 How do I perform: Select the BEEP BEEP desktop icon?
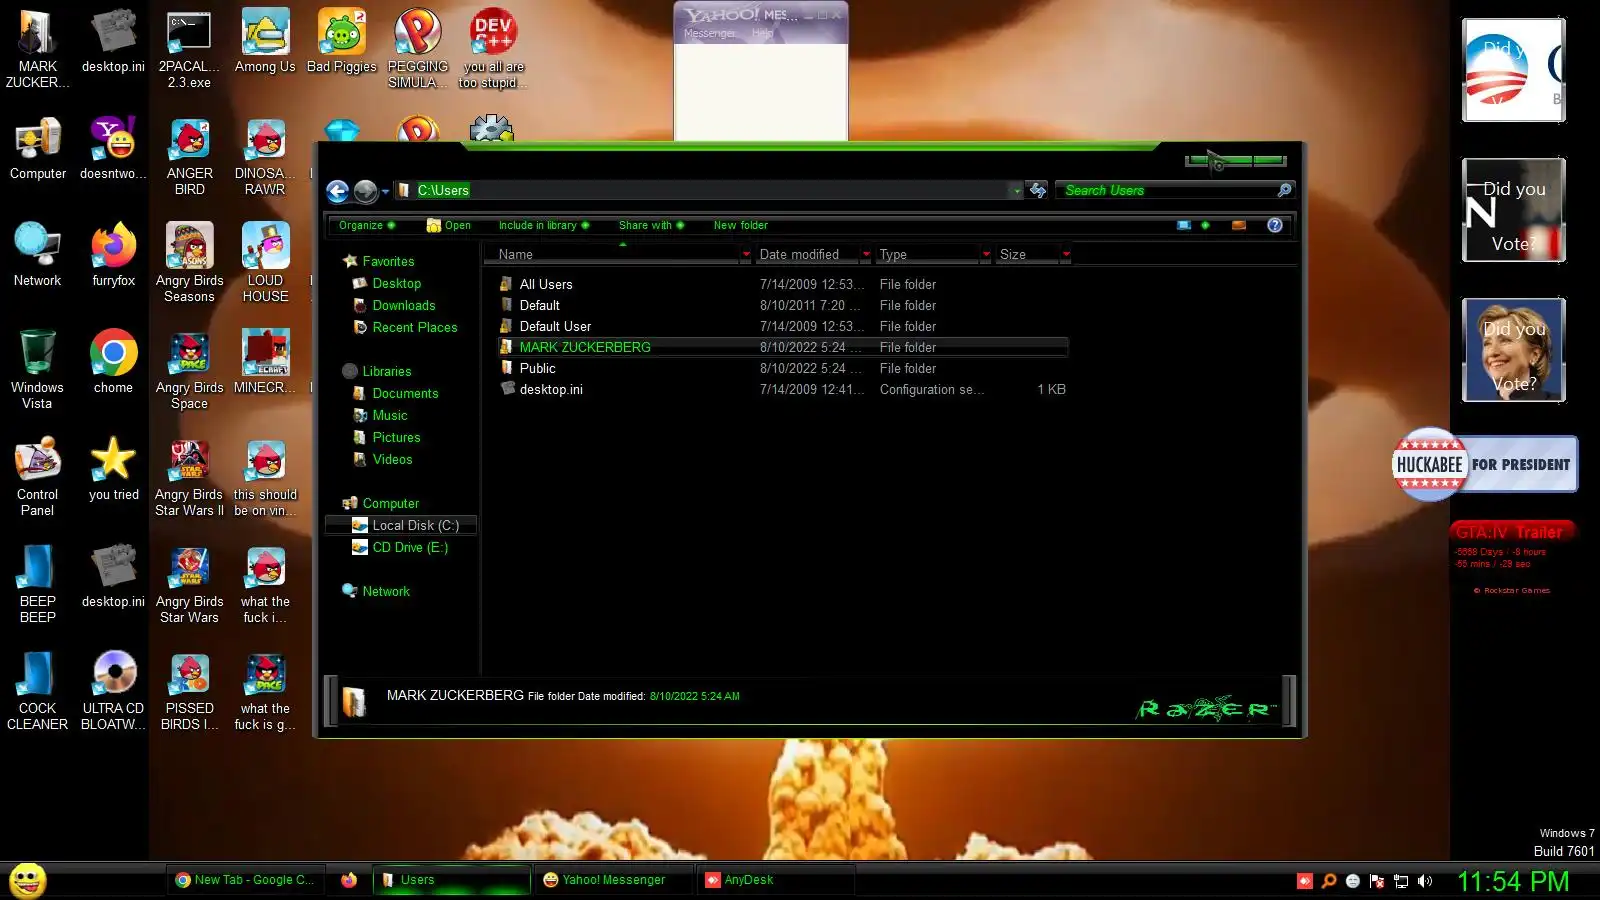coord(37,584)
